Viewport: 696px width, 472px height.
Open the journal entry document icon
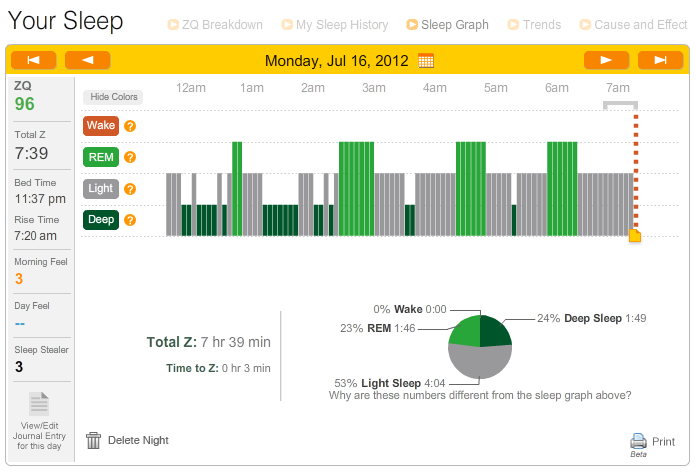(x=39, y=404)
